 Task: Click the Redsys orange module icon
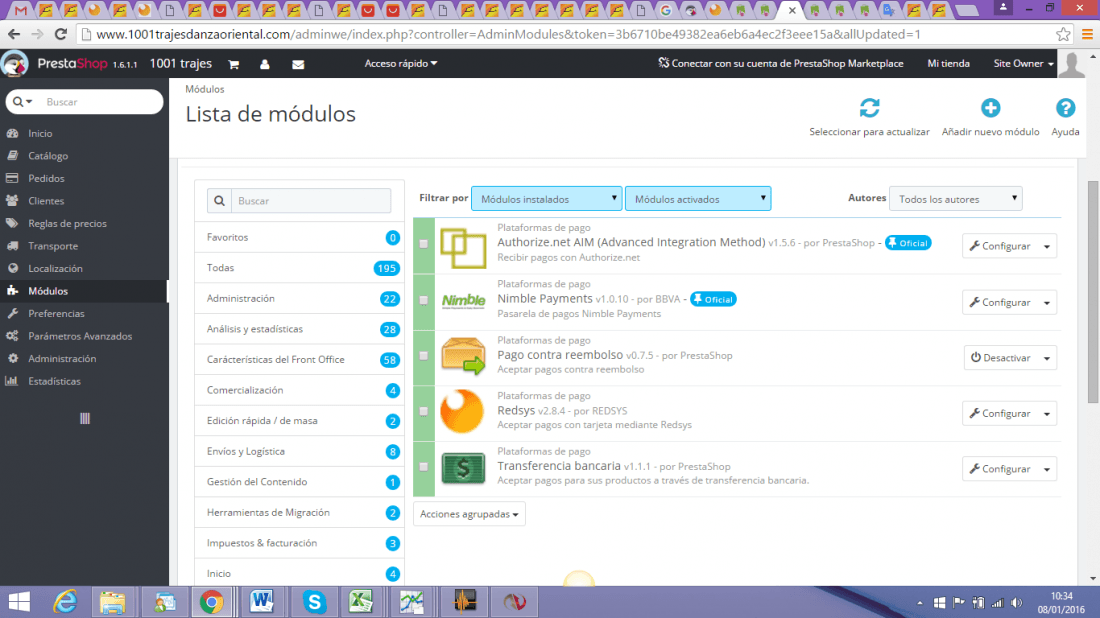462,411
